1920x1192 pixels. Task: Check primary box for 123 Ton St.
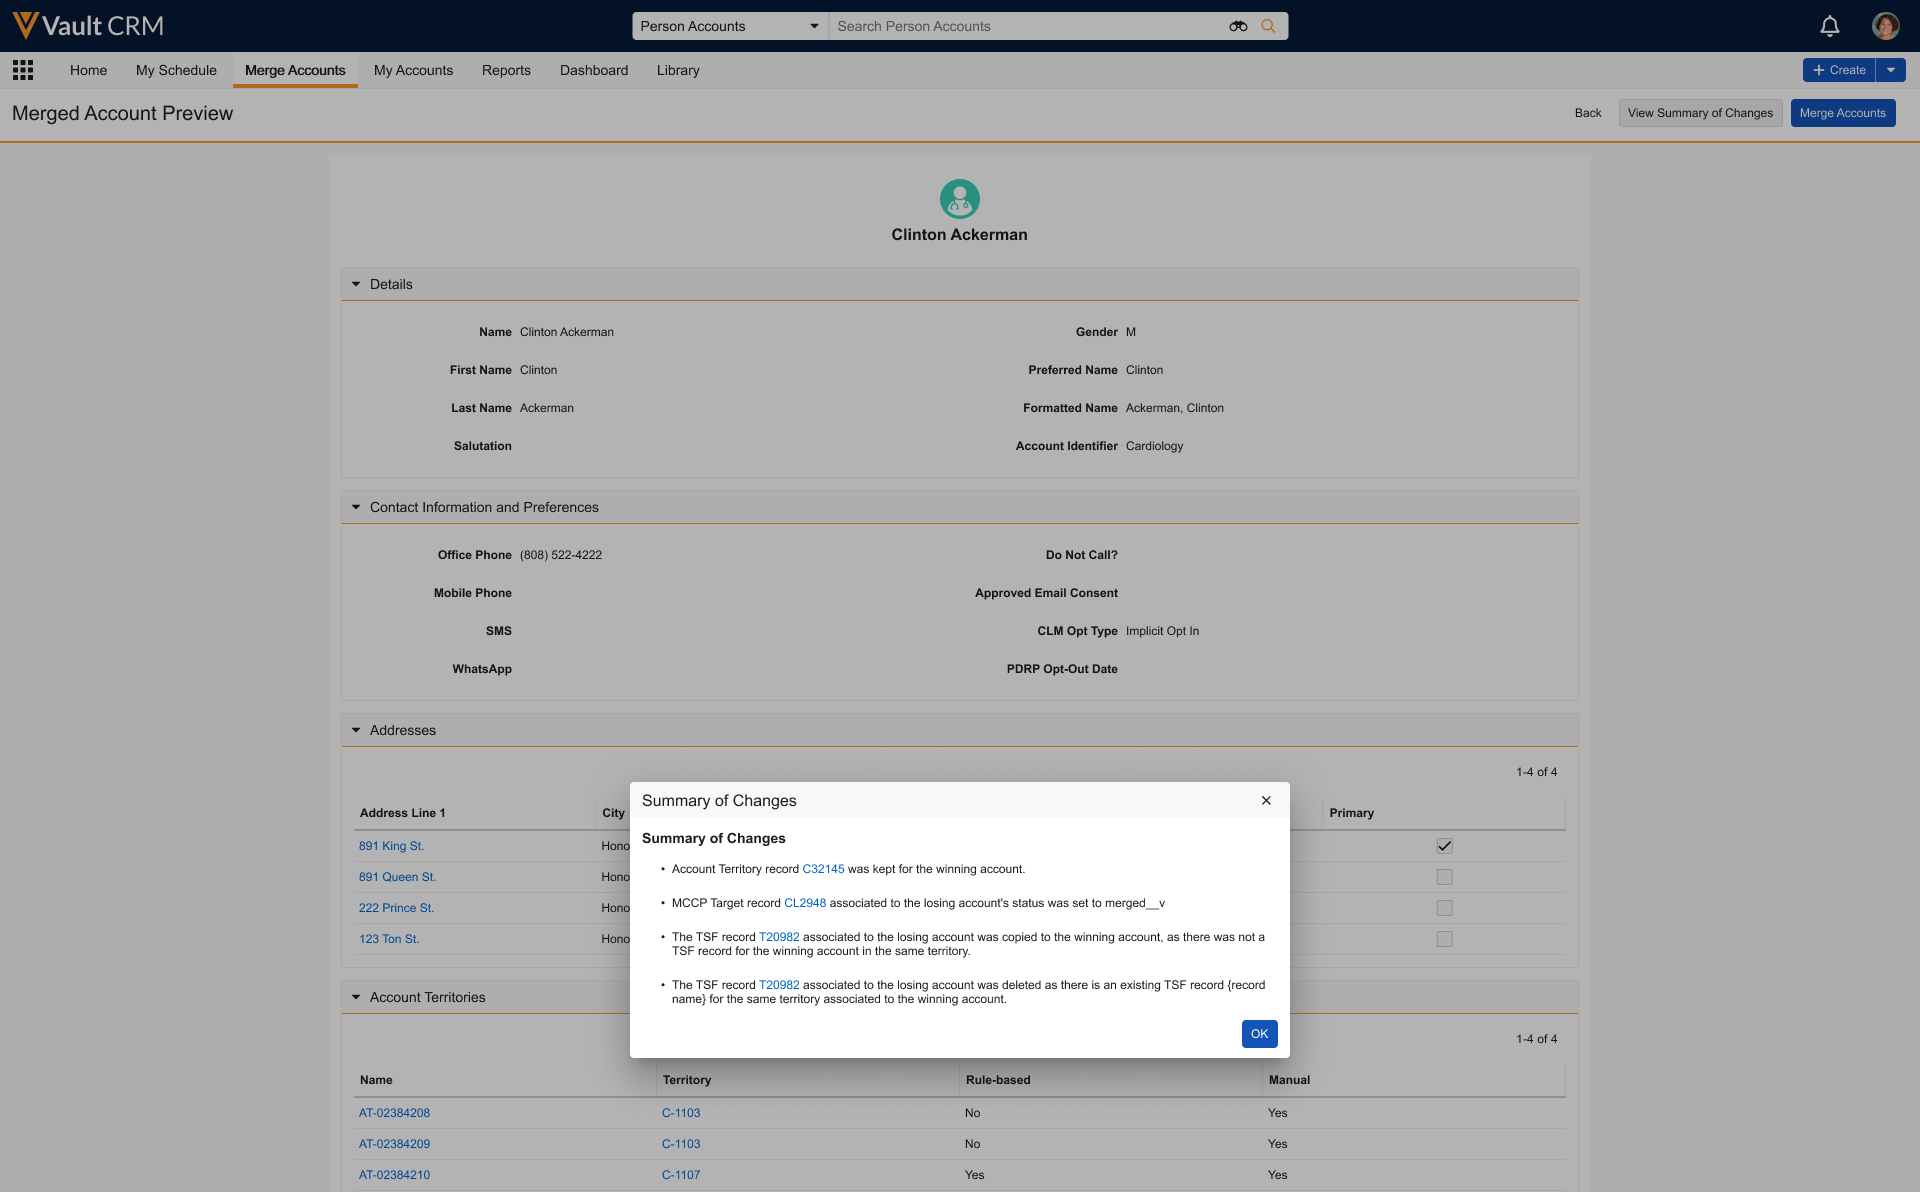click(1444, 939)
